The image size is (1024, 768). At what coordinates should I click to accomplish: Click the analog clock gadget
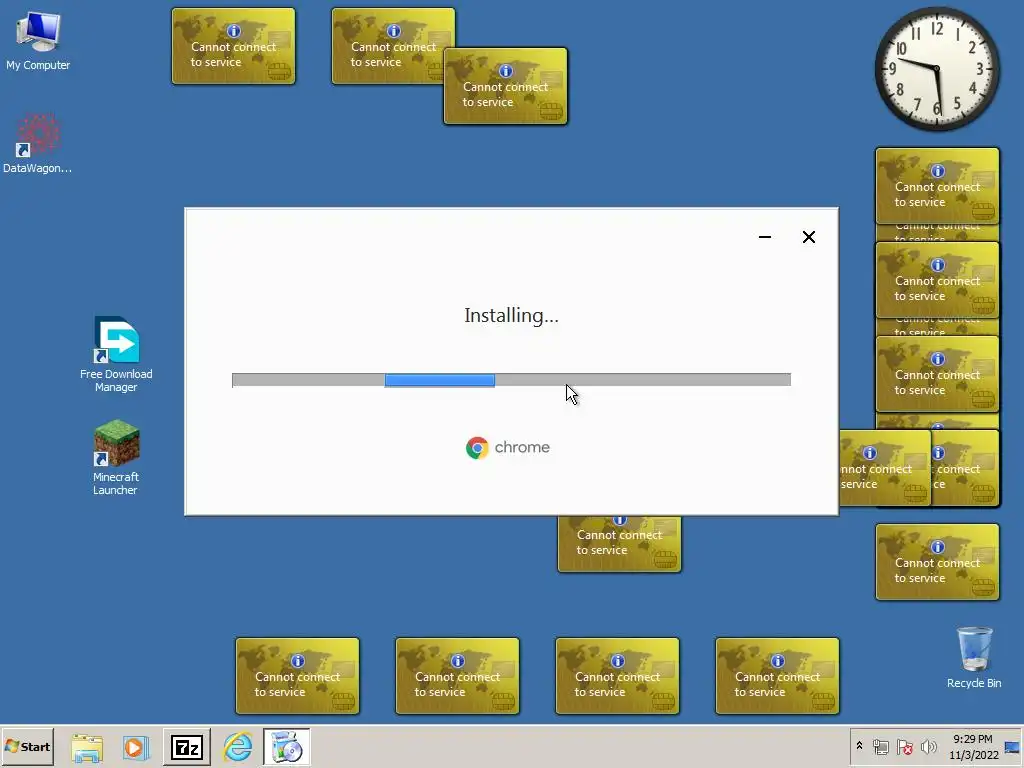point(936,69)
